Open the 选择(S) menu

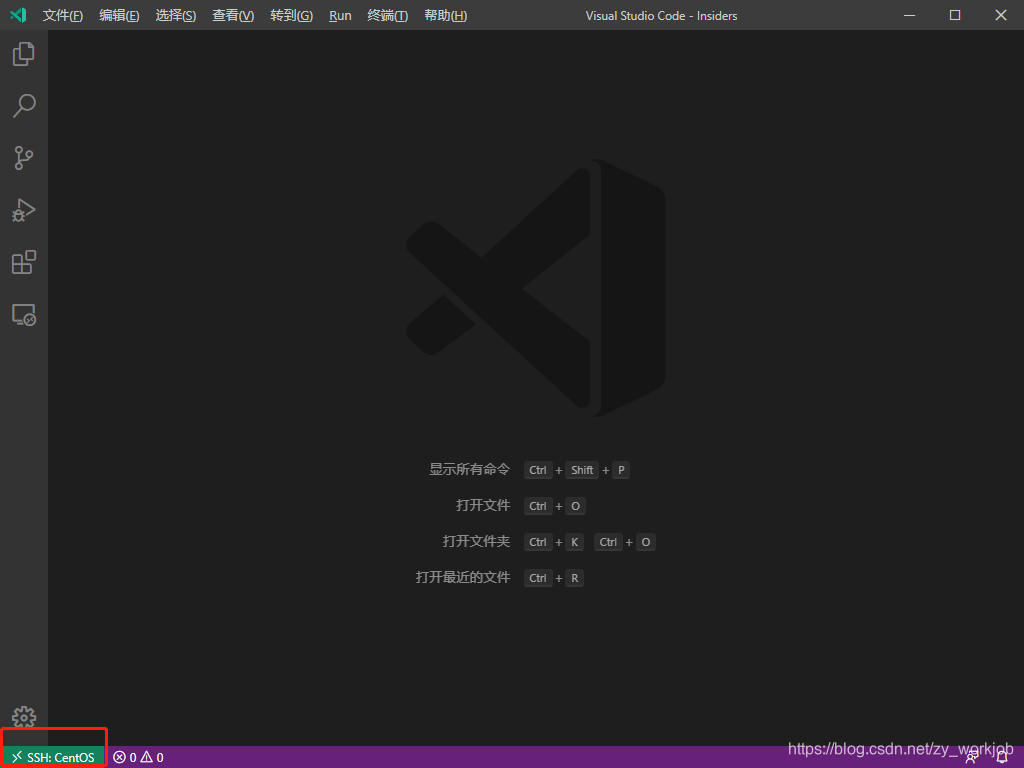coord(176,16)
